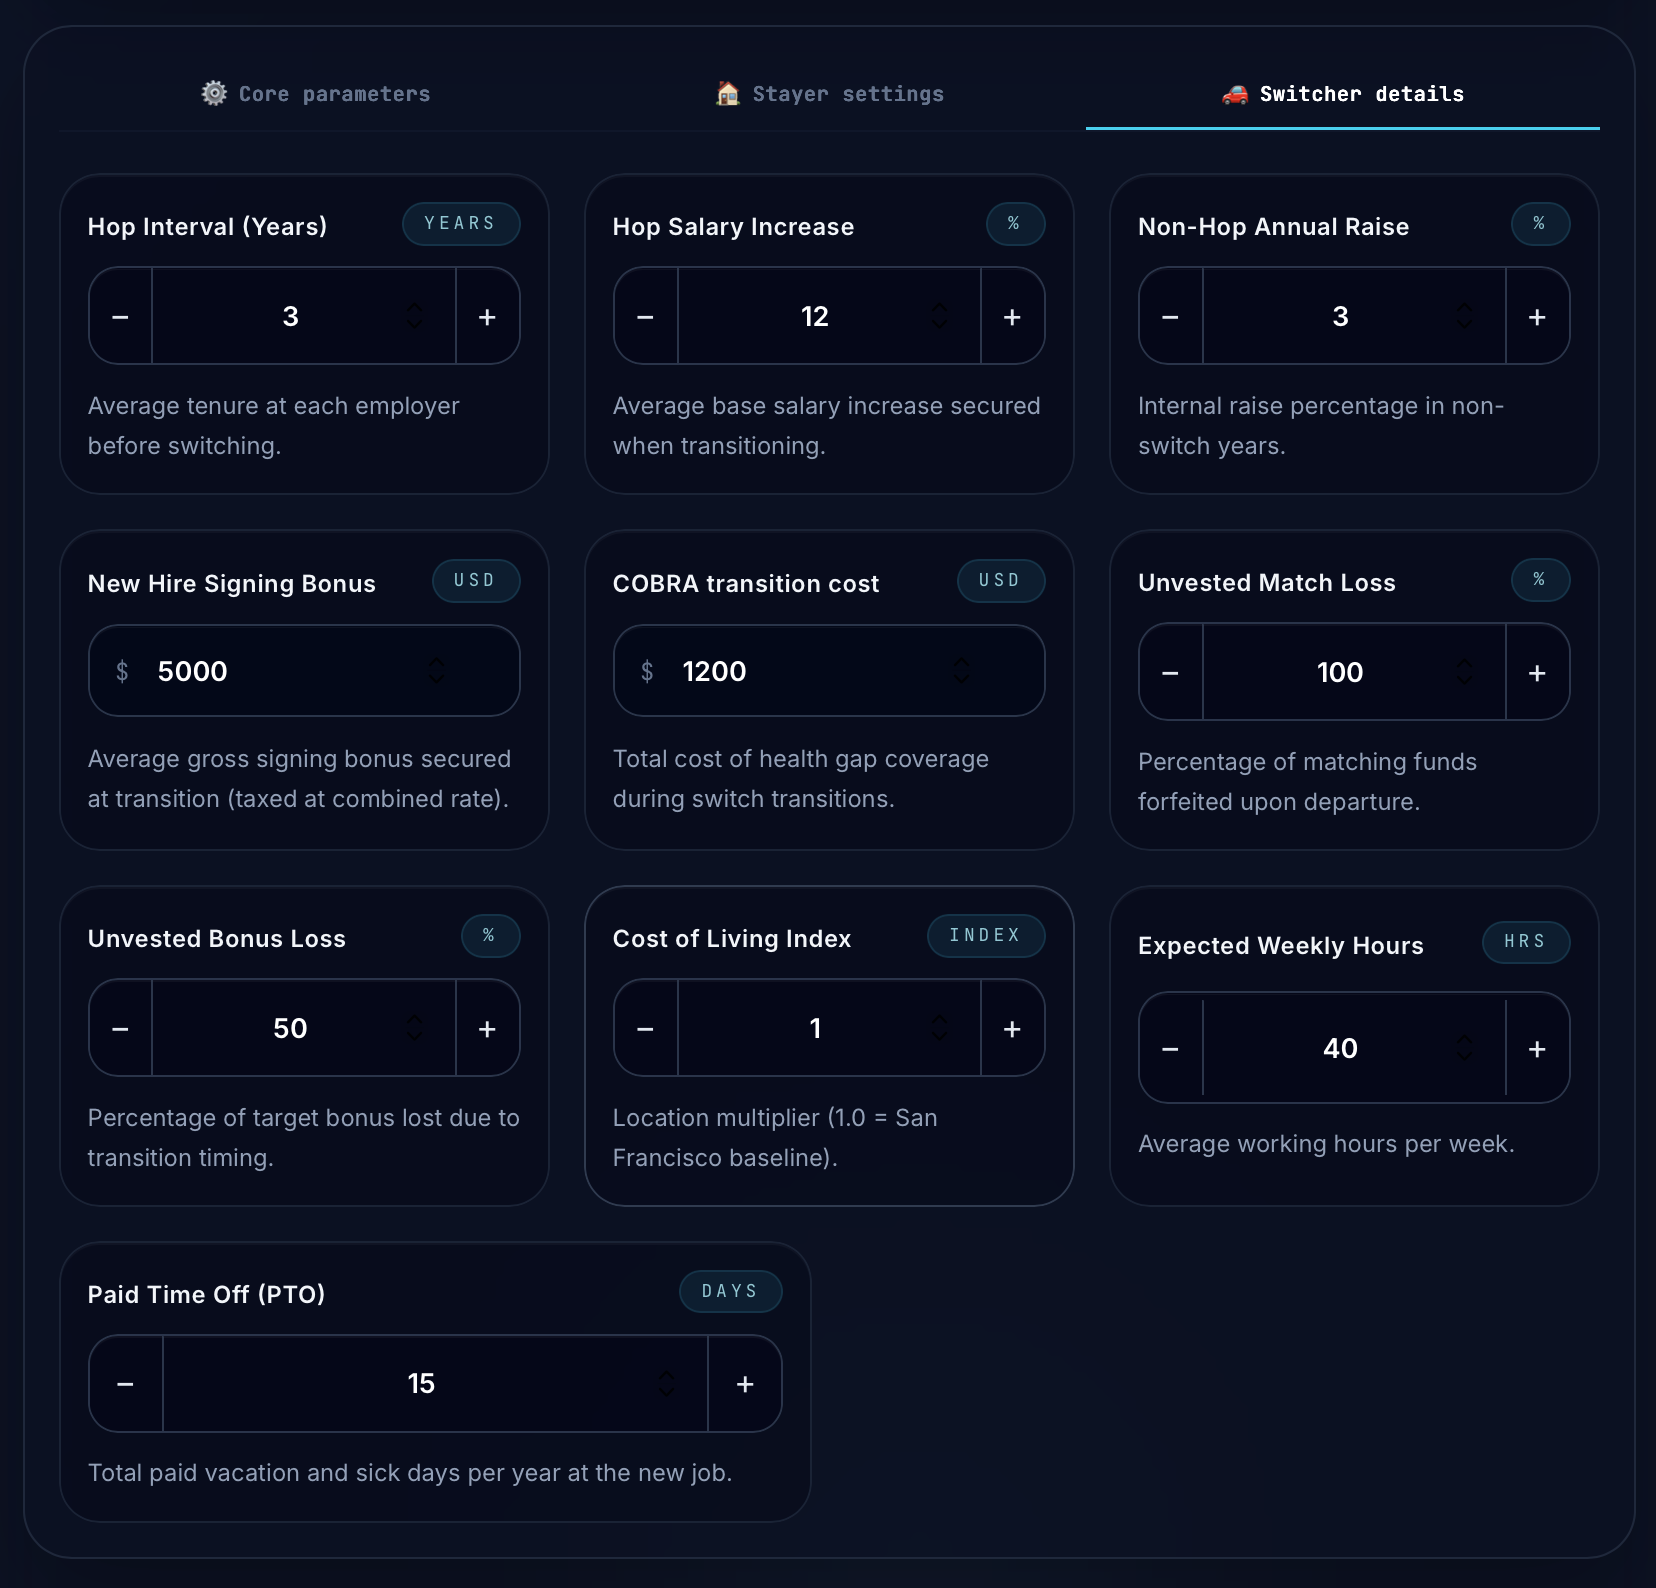This screenshot has height=1588, width=1656.
Task: Increase Unvested Bonus Loss with plus
Action: pos(487,1029)
